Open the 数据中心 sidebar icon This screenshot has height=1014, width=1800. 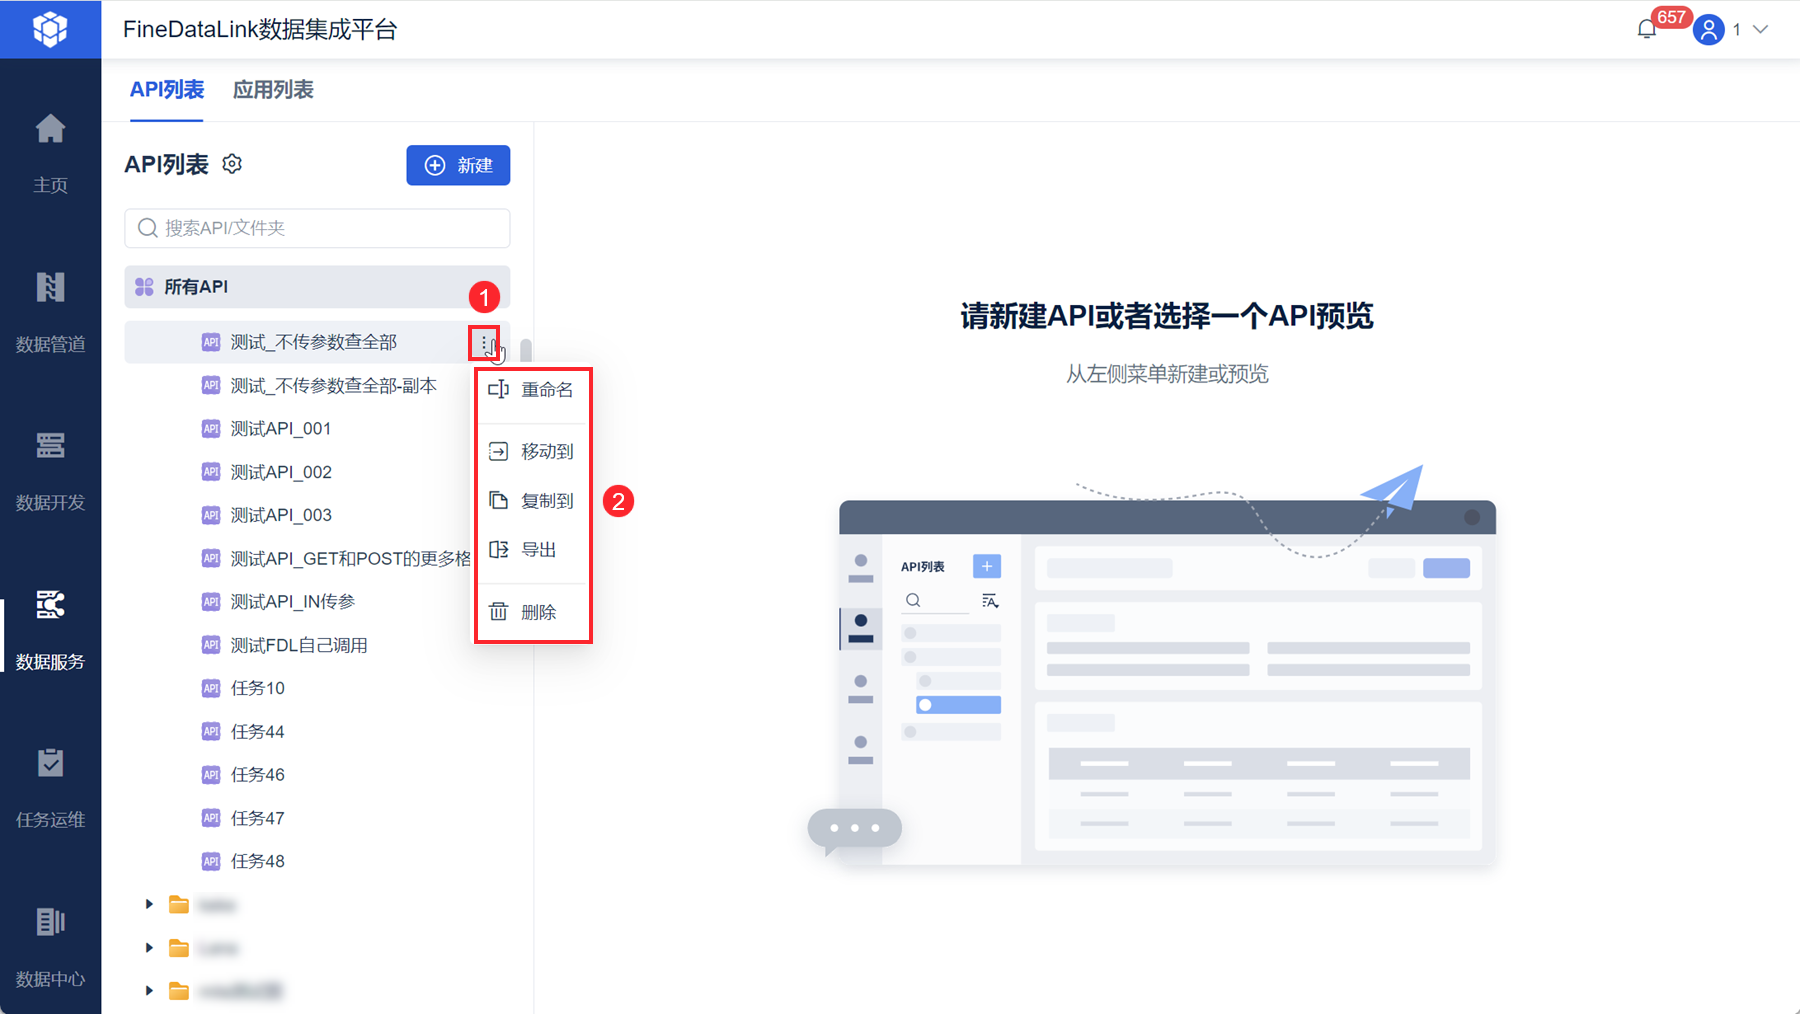point(50,921)
